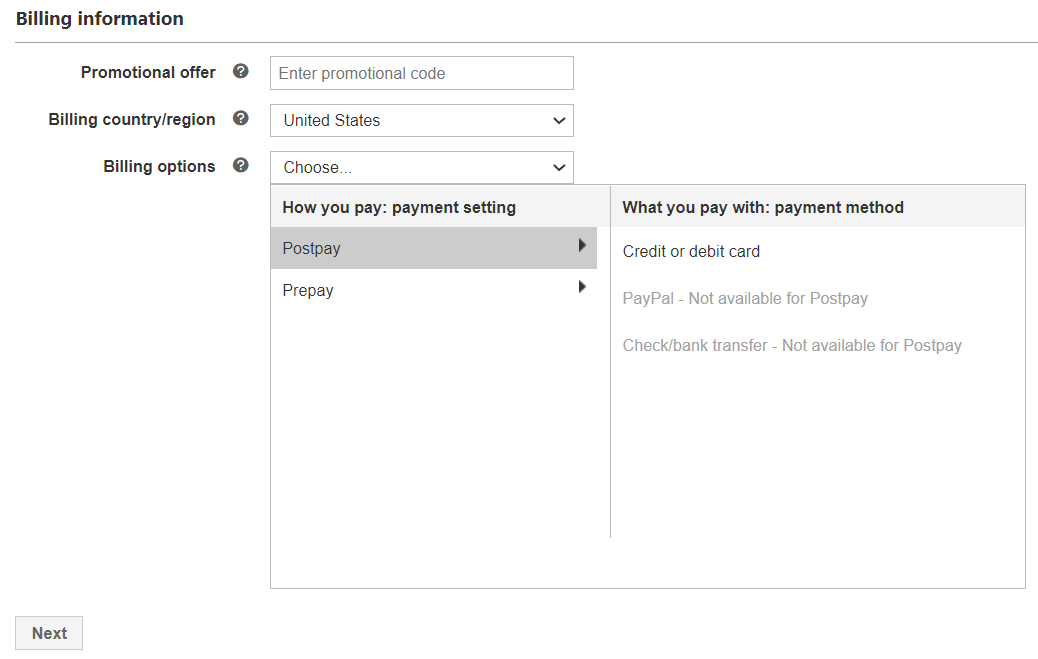Screen dimensions: 1038x659
Task: Click the PayPal - Not available for Postpay option
Action: tap(745, 298)
